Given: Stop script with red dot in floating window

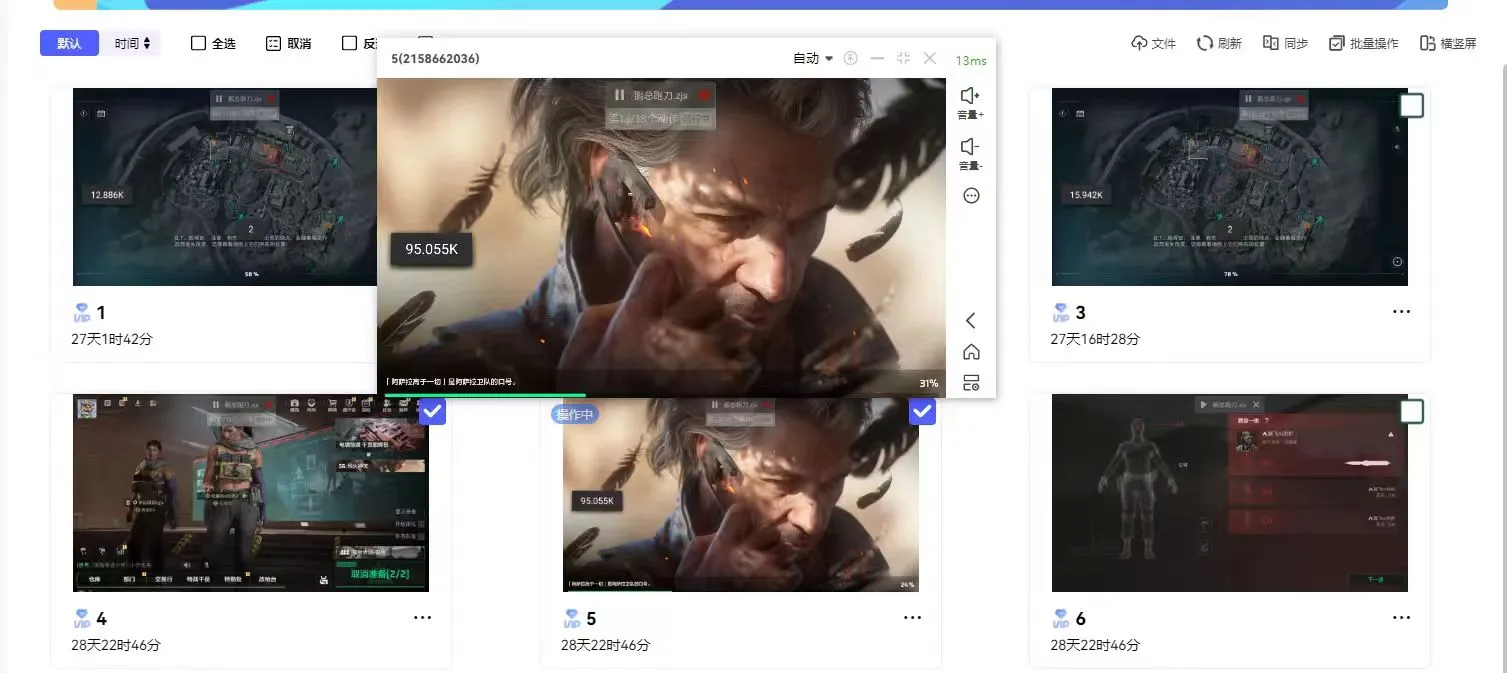Looking at the screenshot, I should pos(703,95).
